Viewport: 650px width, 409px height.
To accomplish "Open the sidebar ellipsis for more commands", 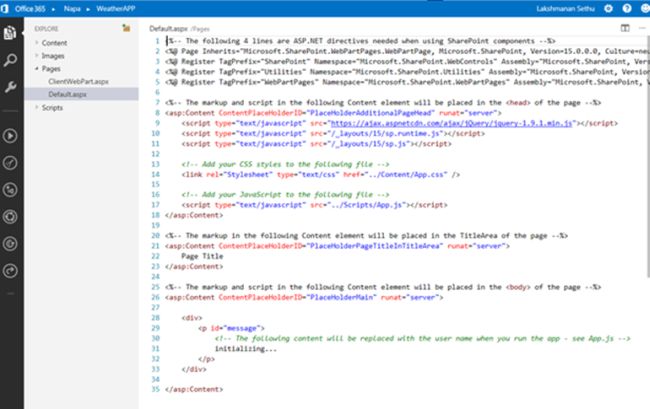I will (10, 293).
